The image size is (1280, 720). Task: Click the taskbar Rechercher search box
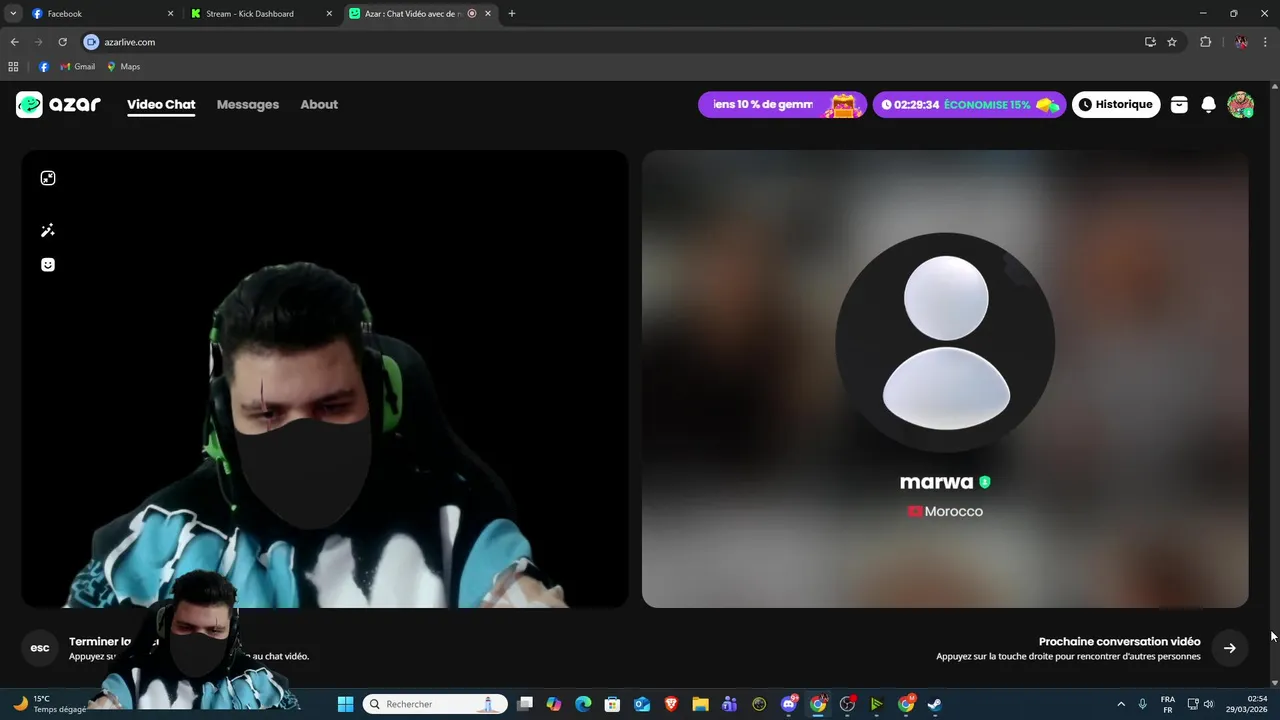[435, 704]
